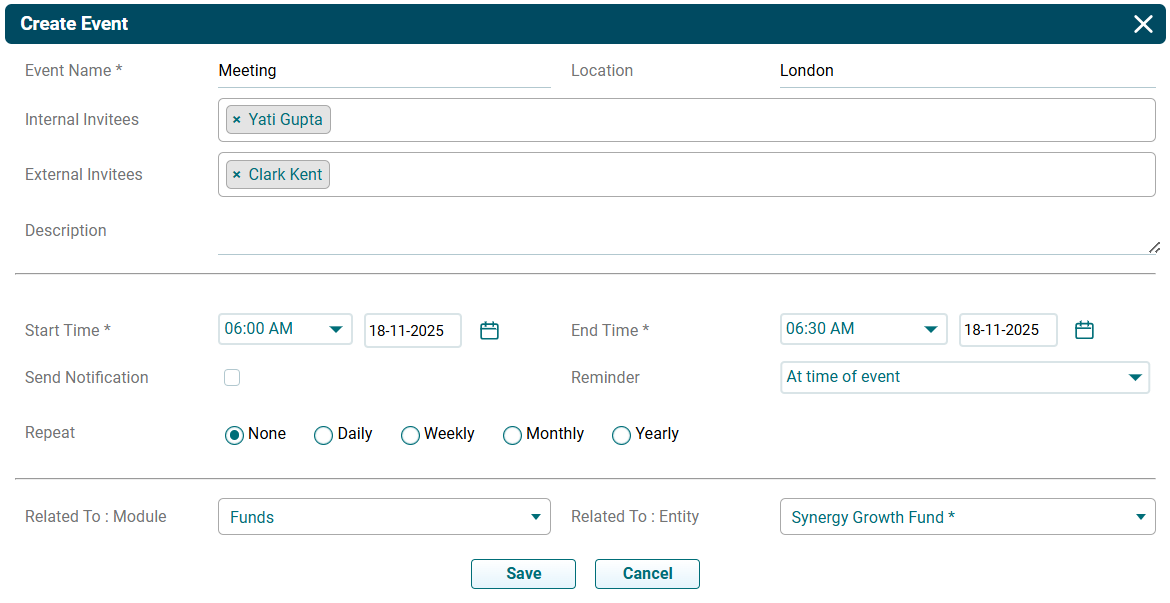Click the Event Name input field
This screenshot has width=1170, height=603.
pyautogui.click(x=383, y=71)
